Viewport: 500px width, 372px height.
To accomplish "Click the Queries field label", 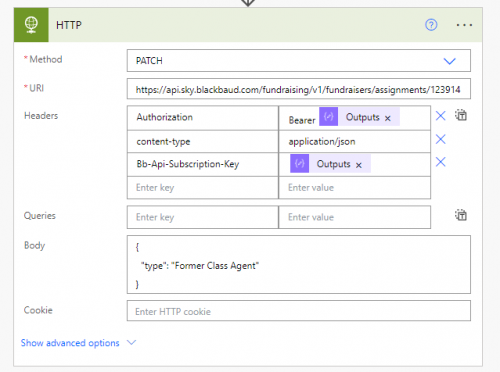I will pos(40,216).
